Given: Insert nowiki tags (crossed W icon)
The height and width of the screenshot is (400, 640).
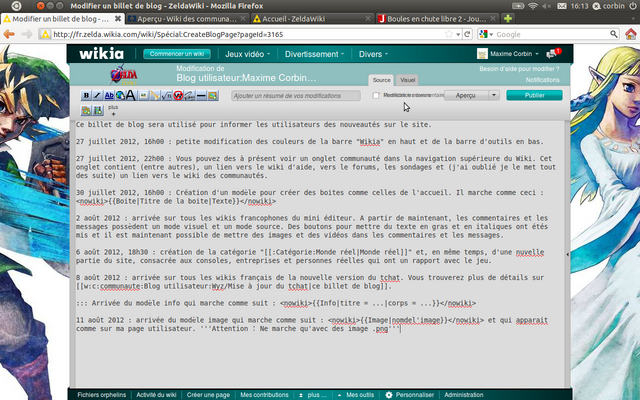Looking at the screenshot, I should (178, 96).
